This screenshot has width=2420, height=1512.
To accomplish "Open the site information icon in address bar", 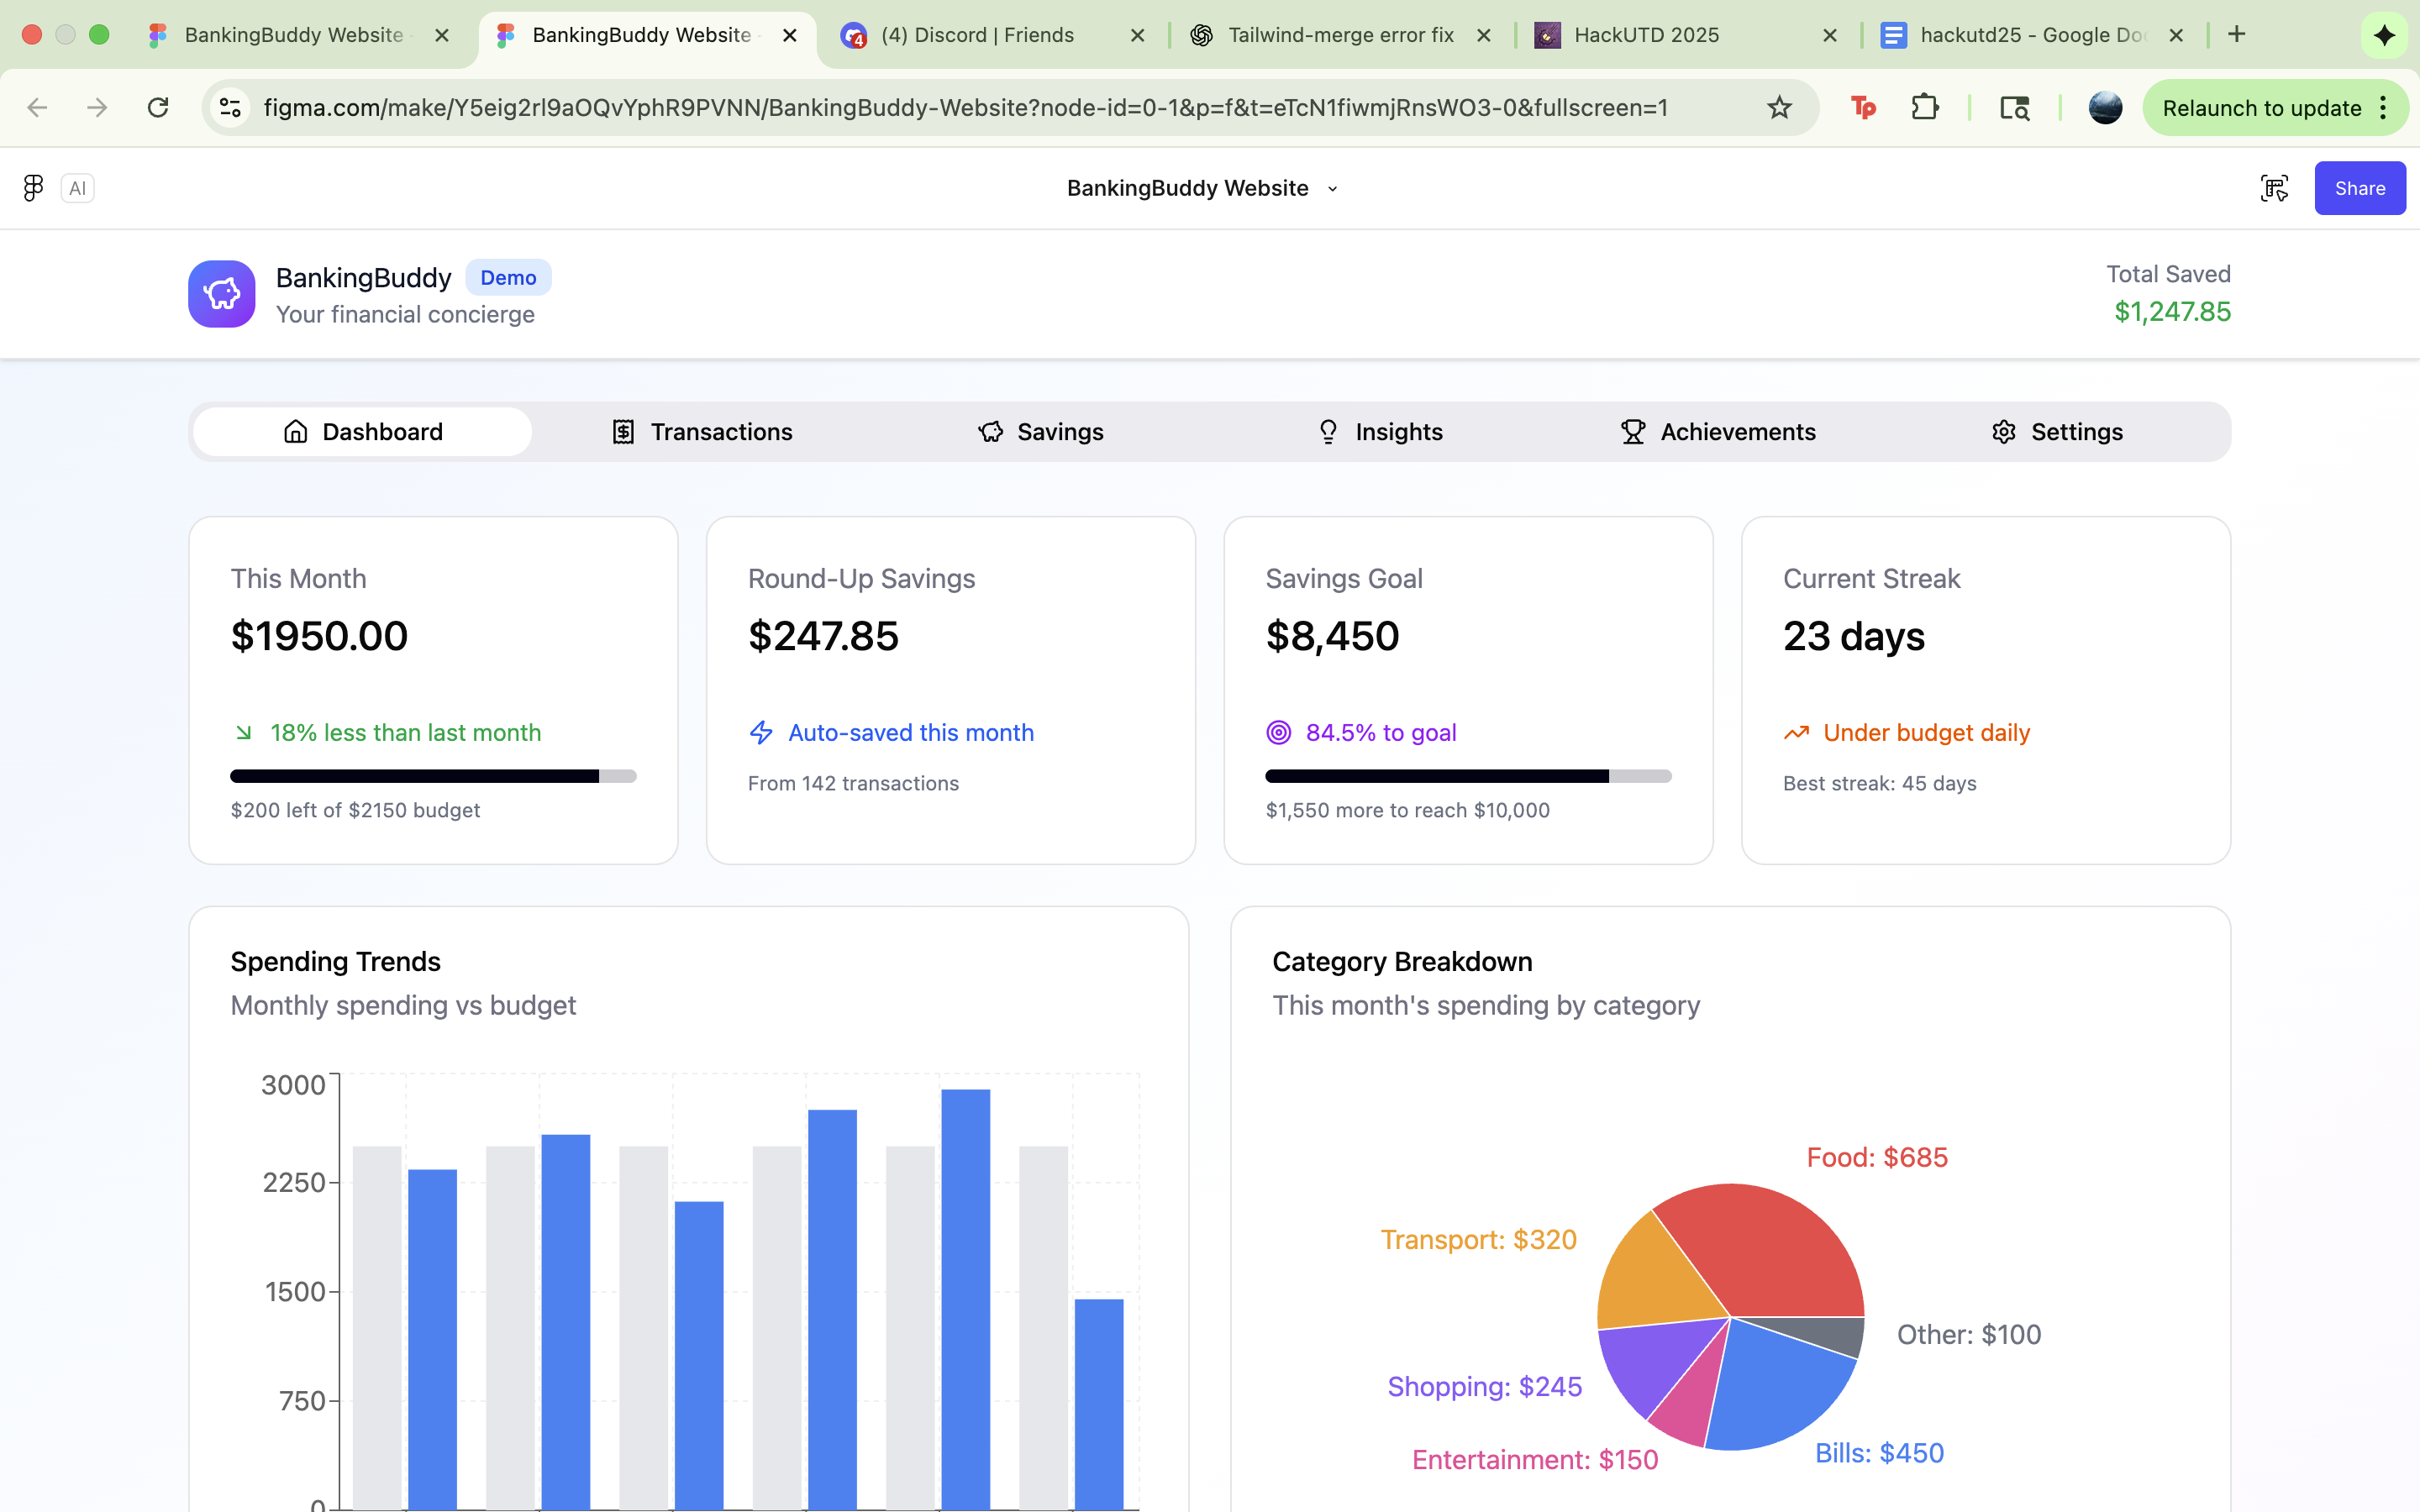I will click(230, 108).
